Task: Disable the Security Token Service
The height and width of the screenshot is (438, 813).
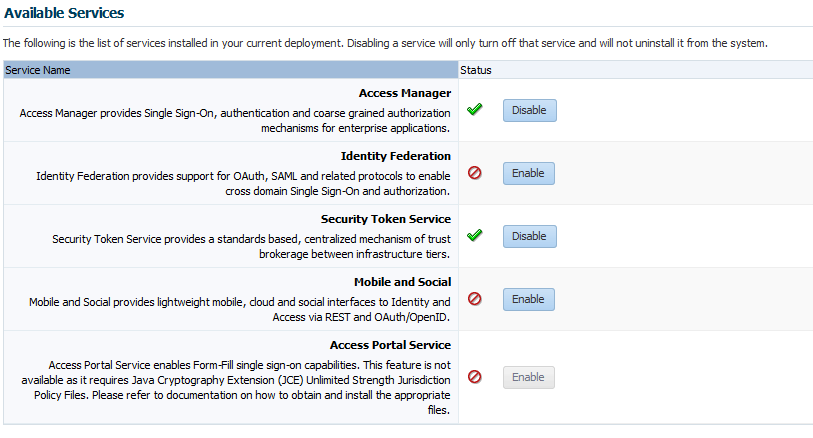Action: point(529,236)
